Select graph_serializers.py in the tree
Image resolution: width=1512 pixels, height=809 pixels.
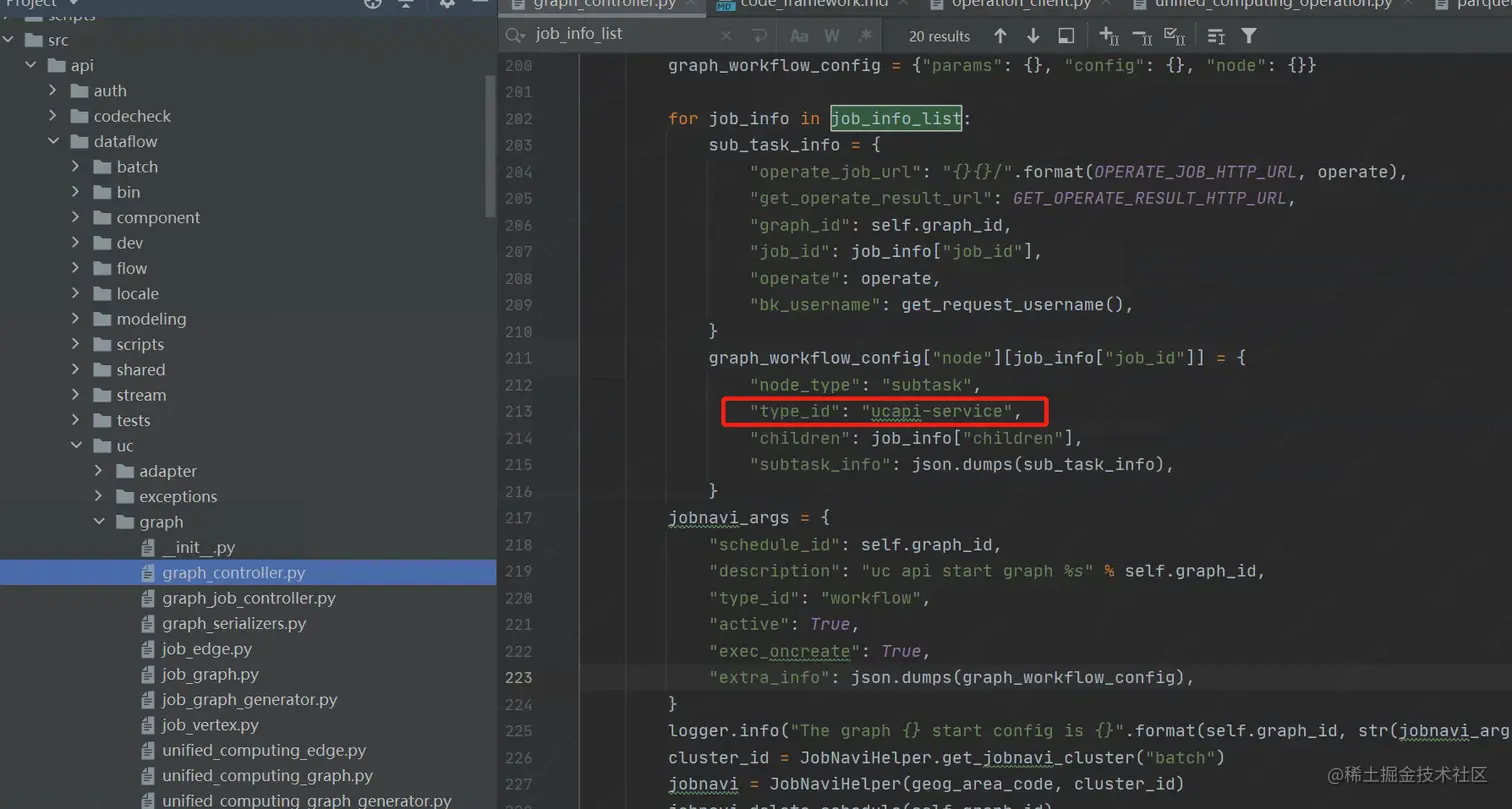click(234, 624)
